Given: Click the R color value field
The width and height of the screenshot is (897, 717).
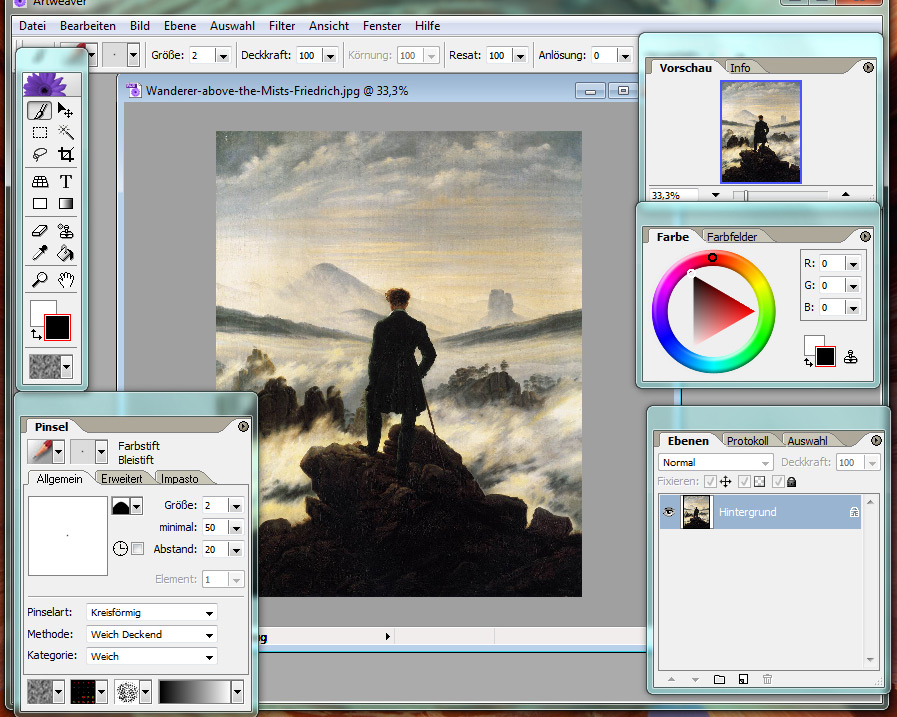Looking at the screenshot, I should coord(832,263).
